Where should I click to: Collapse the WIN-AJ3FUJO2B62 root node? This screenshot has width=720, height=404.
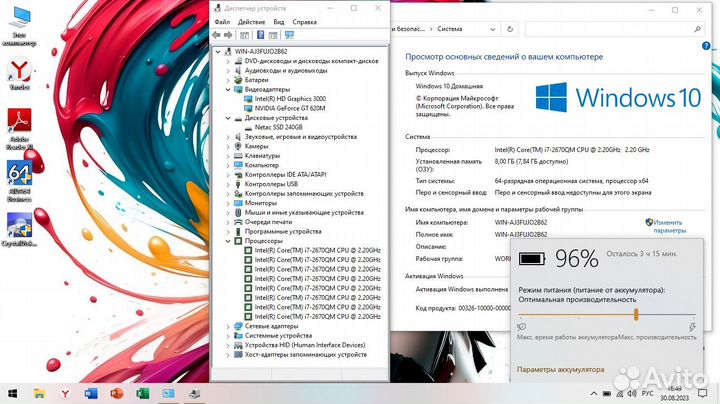218,51
